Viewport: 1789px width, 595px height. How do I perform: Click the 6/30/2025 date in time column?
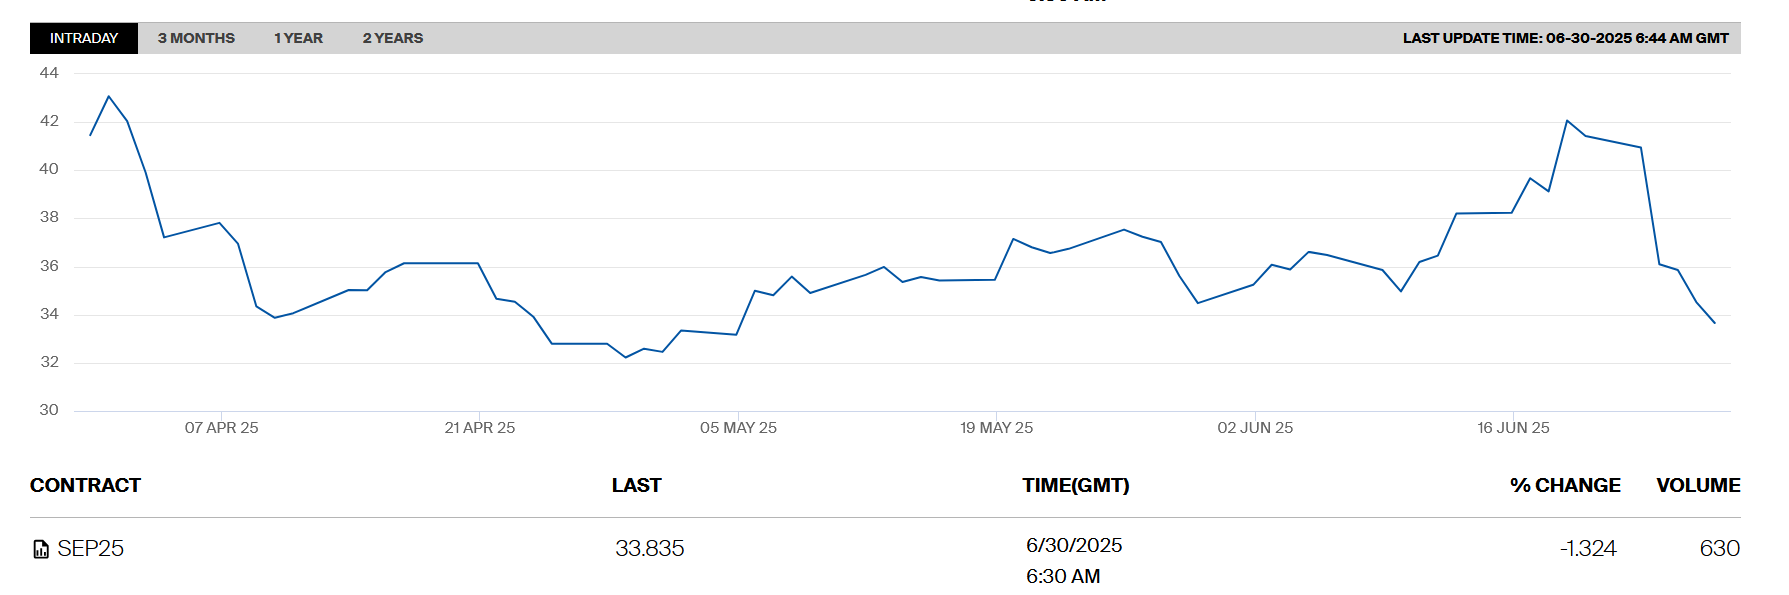click(1073, 545)
